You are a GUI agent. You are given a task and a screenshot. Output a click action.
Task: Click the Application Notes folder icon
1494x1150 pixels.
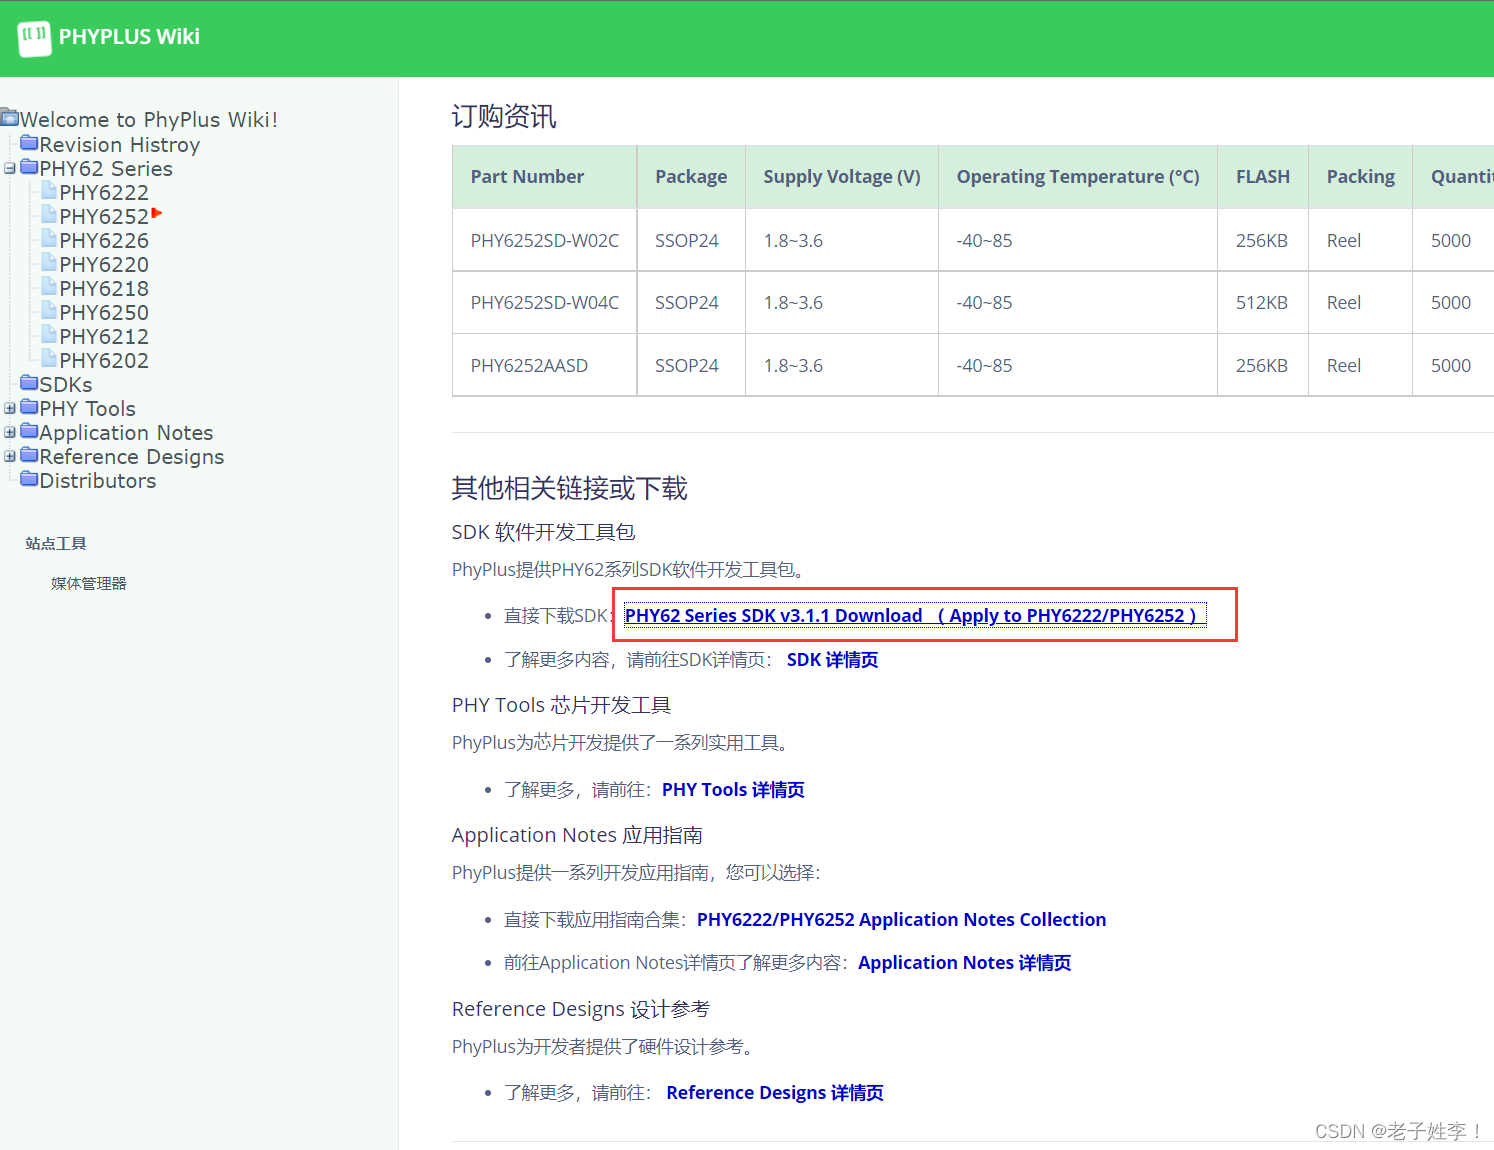coord(29,431)
